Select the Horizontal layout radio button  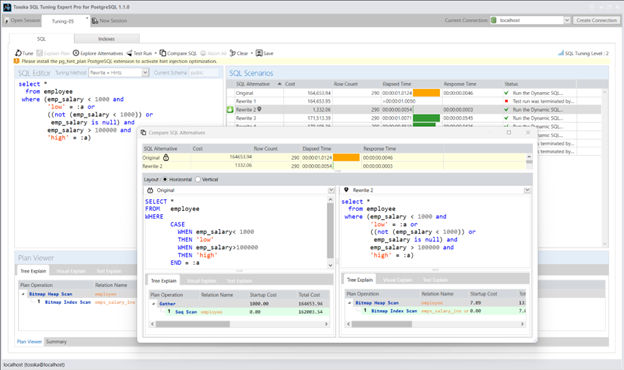(165, 179)
